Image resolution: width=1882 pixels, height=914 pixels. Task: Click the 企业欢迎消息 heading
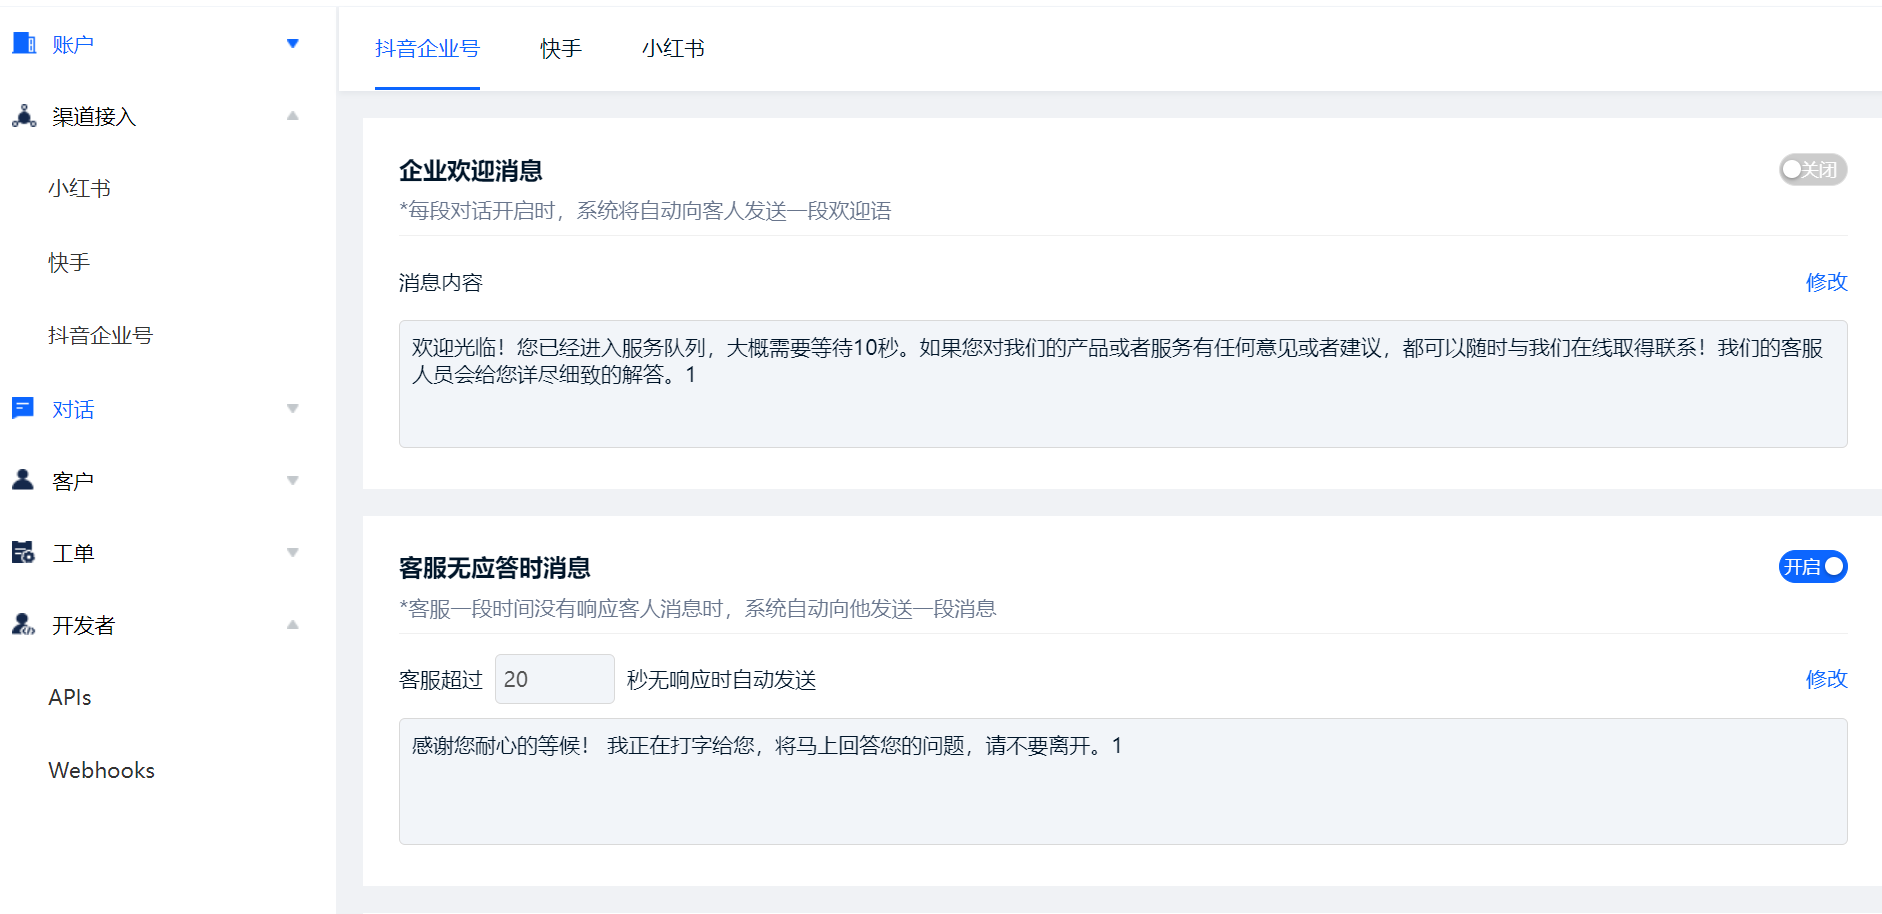[471, 170]
